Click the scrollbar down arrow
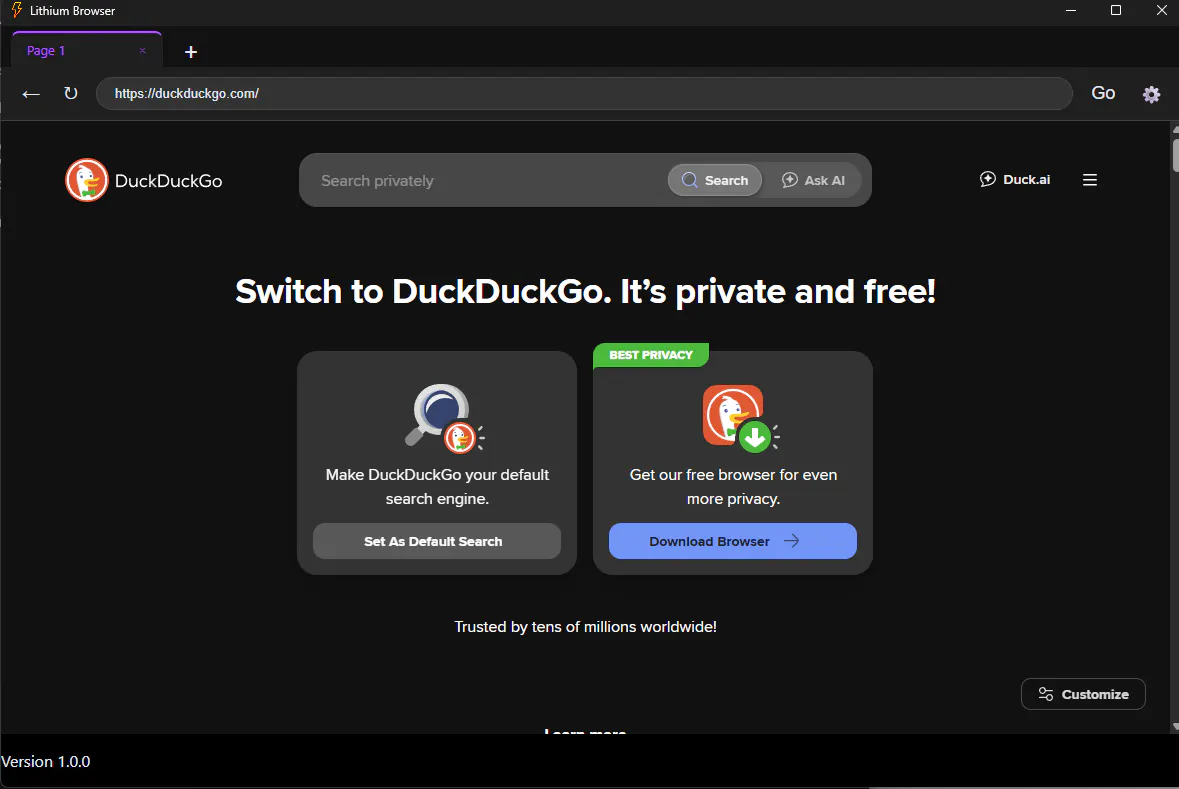The width and height of the screenshot is (1179, 789). [x=1175, y=727]
